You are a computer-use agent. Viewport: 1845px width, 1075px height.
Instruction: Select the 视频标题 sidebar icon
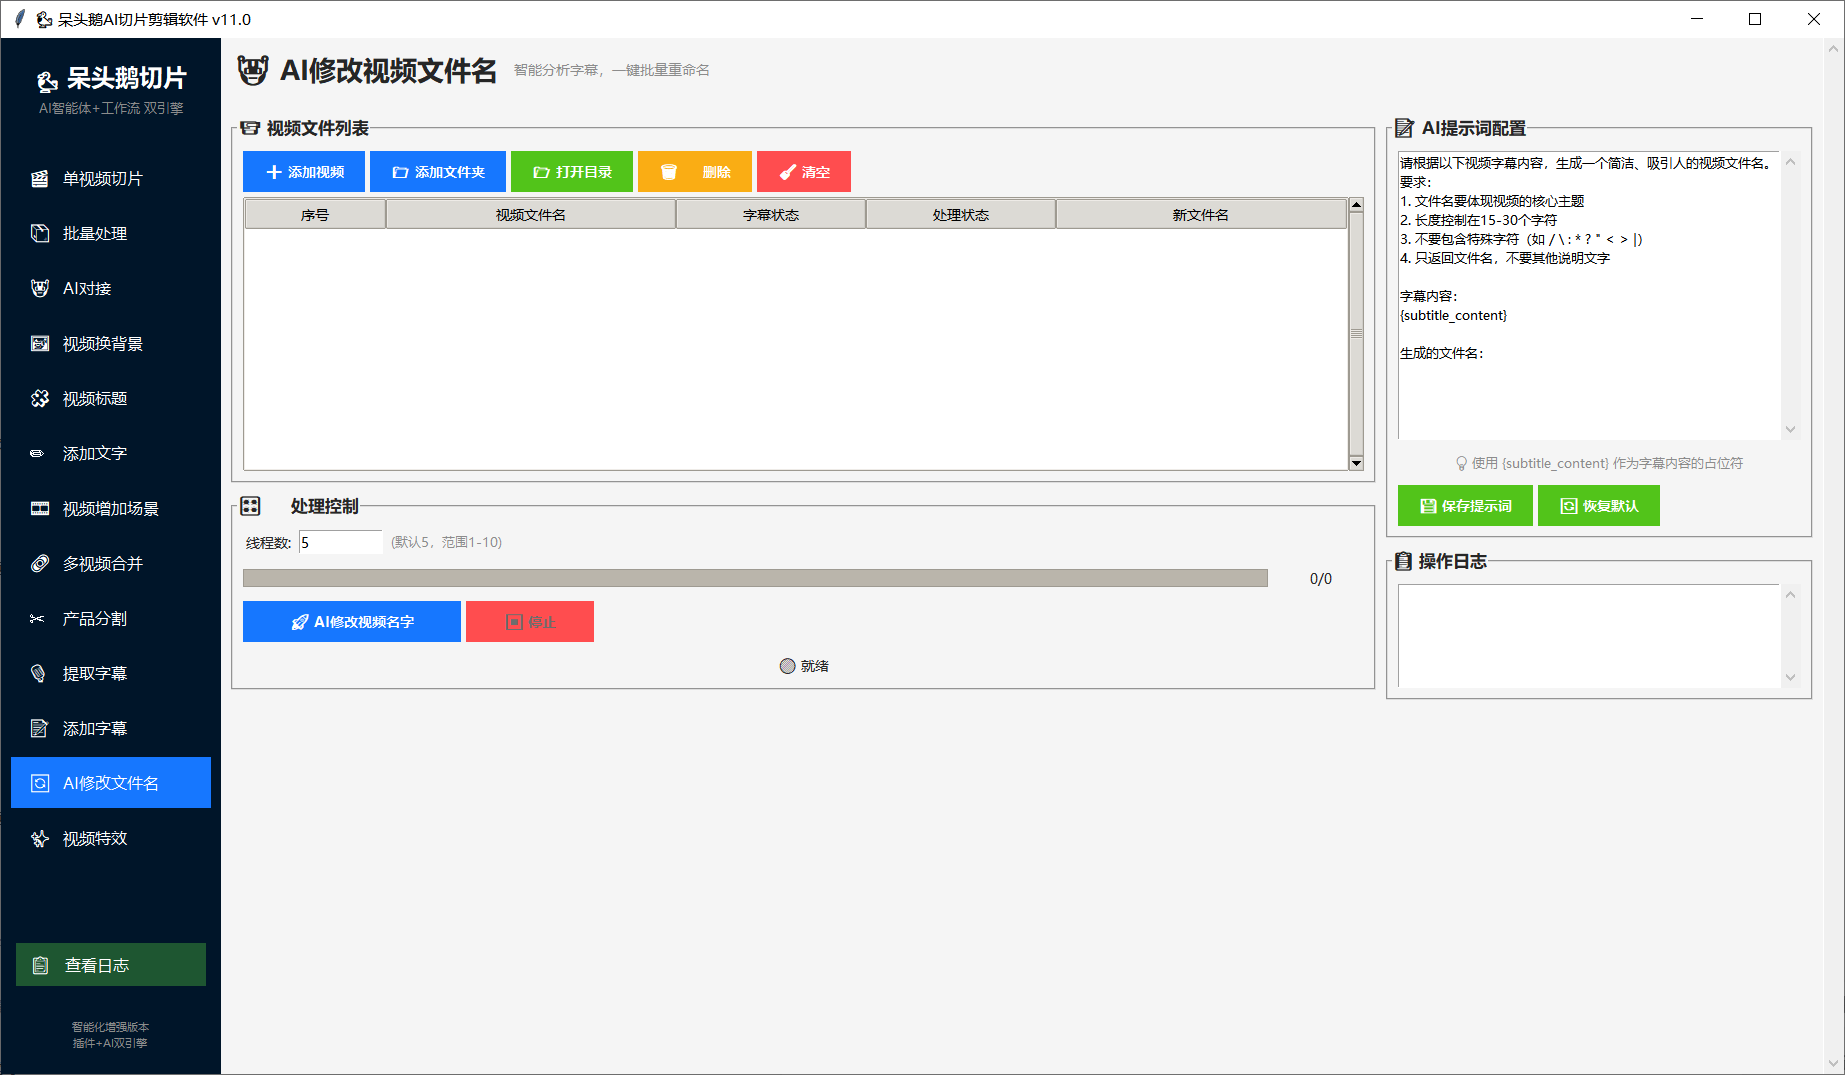pos(40,399)
